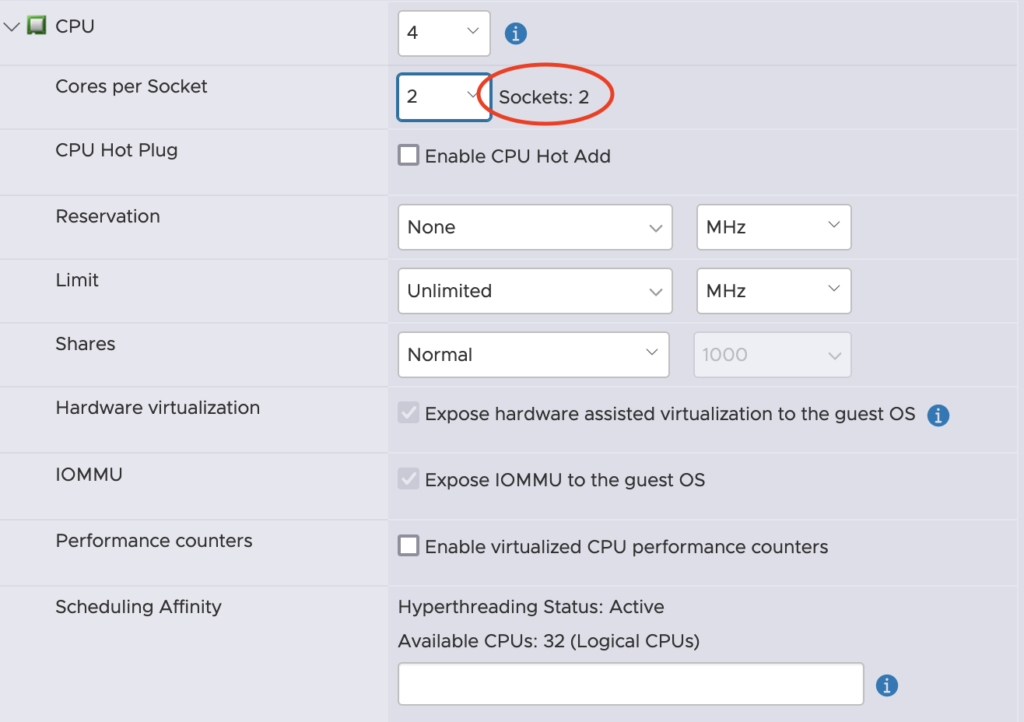
Task: Click the green CPU chip icon
Action: click(37, 27)
